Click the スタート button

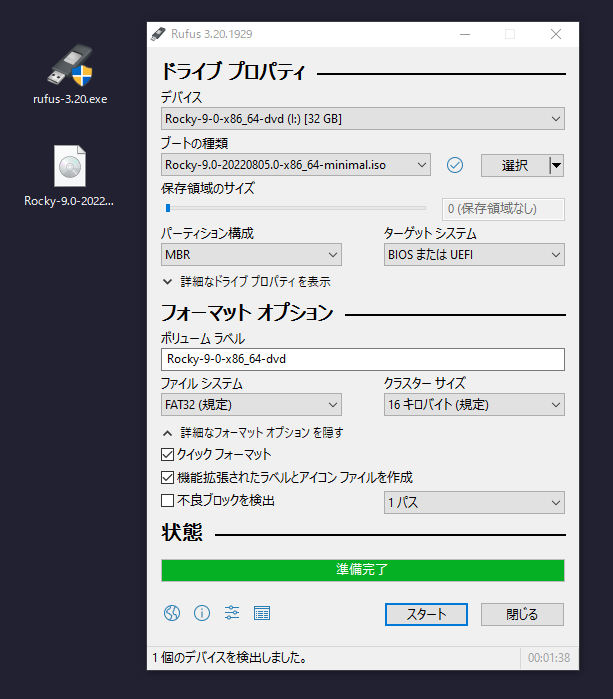pyautogui.click(x=426, y=614)
